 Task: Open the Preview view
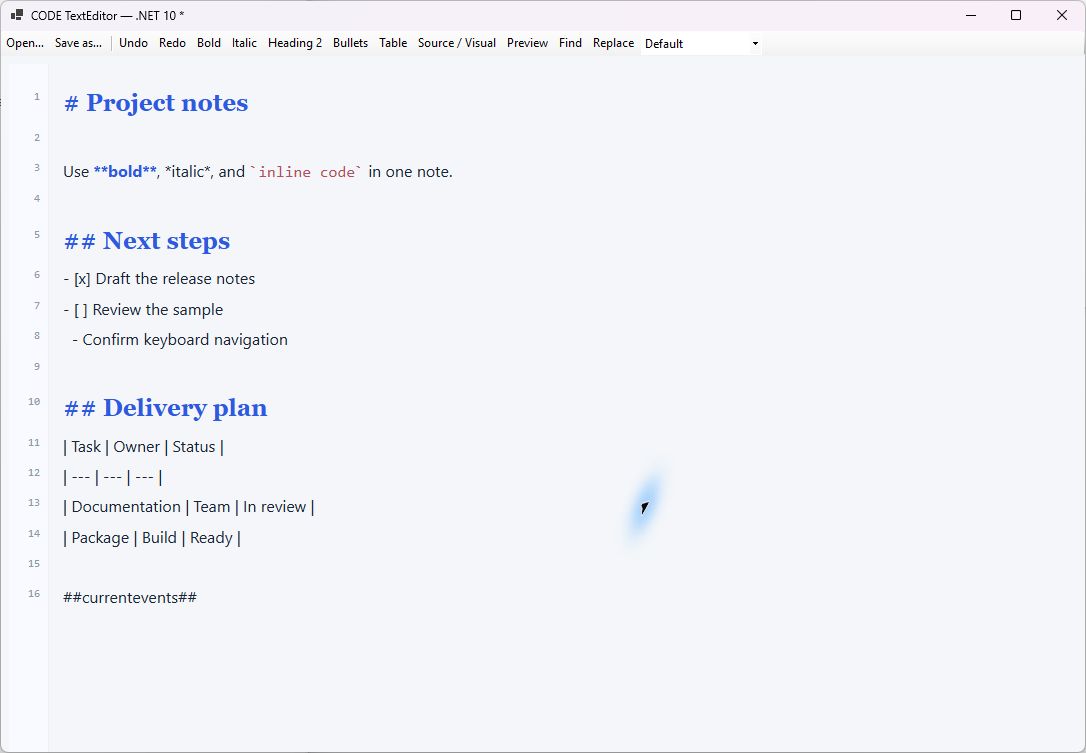pos(527,43)
